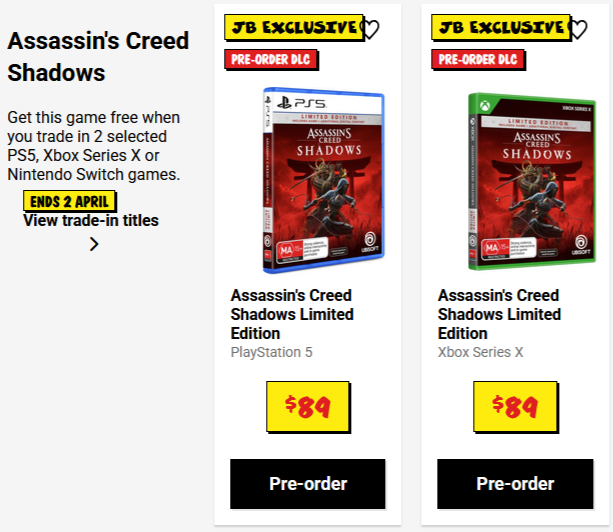Open the View trade-in titles link
Viewport: 613px width, 532px height.
pyautogui.click(x=91, y=220)
